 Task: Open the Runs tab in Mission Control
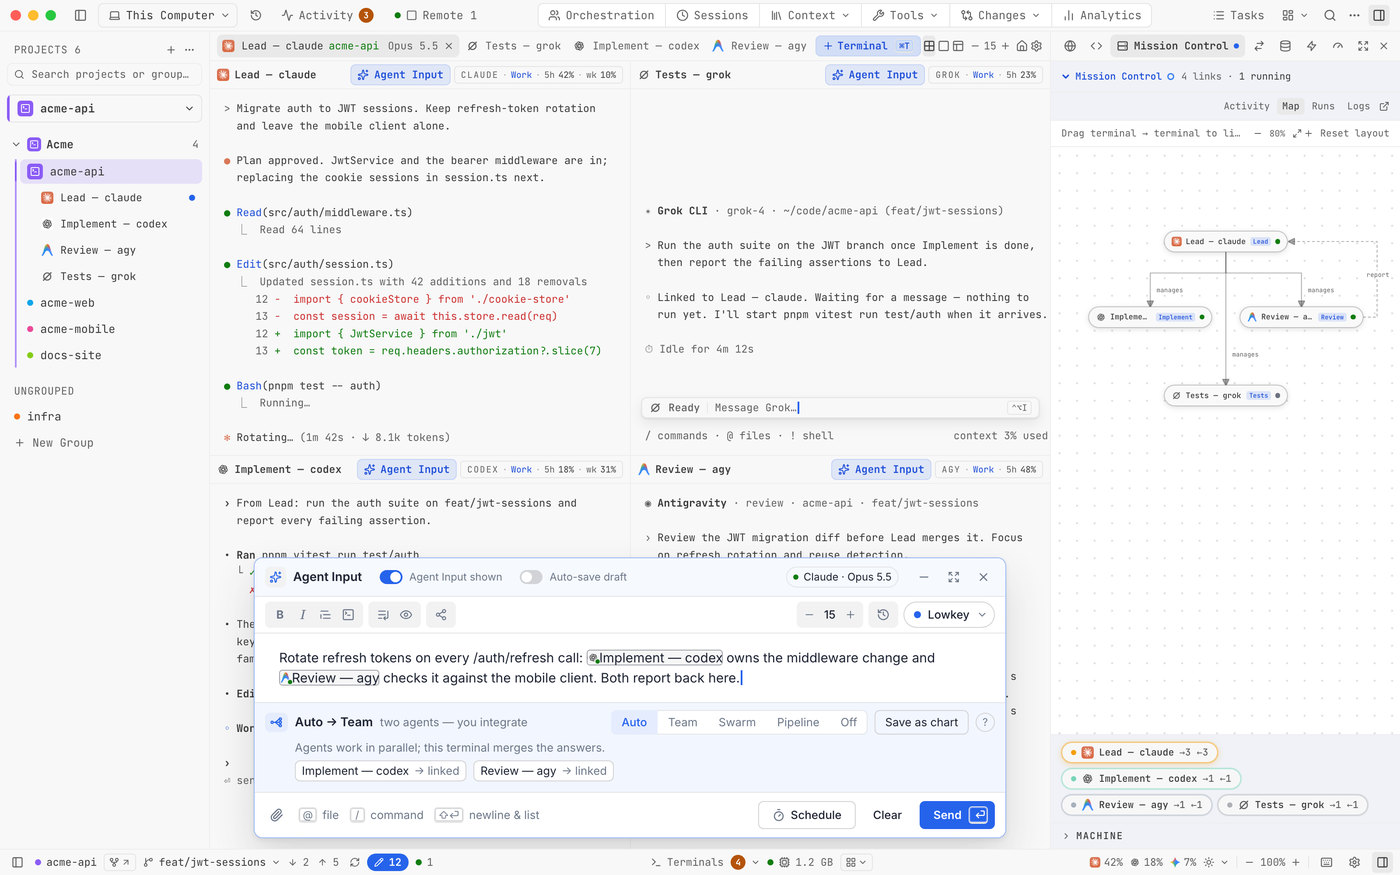(x=1323, y=106)
